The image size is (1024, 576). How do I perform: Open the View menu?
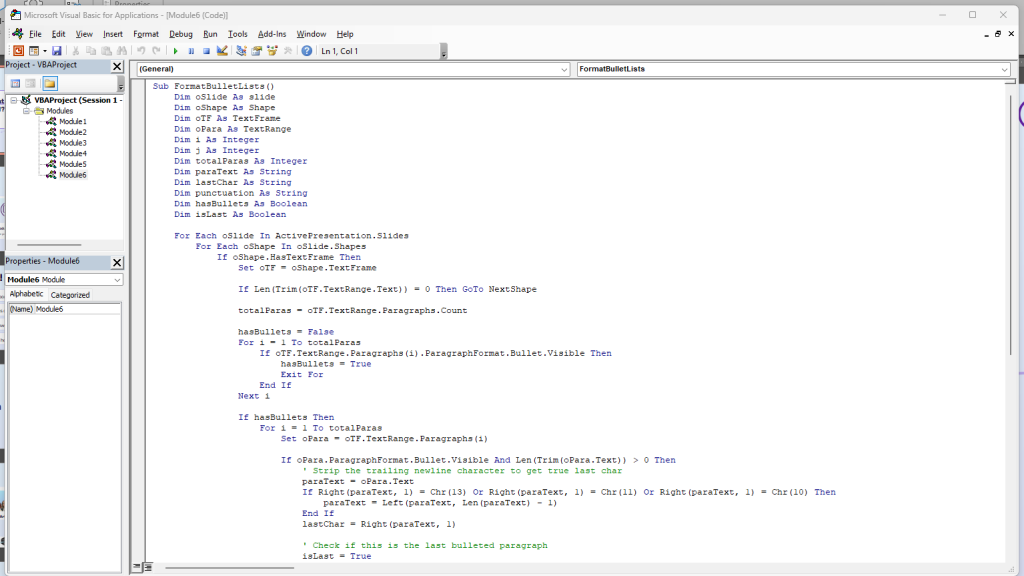pyautogui.click(x=84, y=34)
